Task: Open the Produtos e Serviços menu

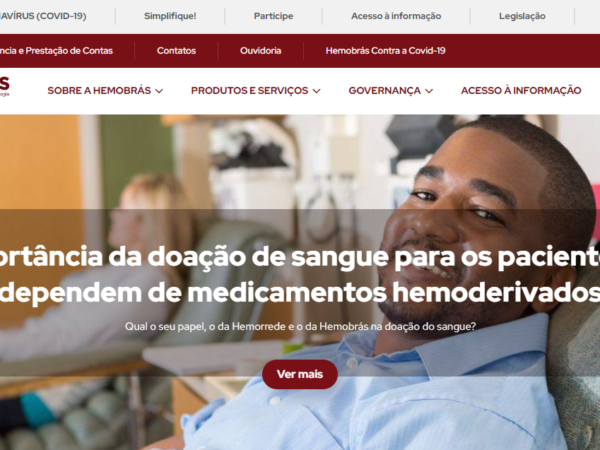Action: 249,91
